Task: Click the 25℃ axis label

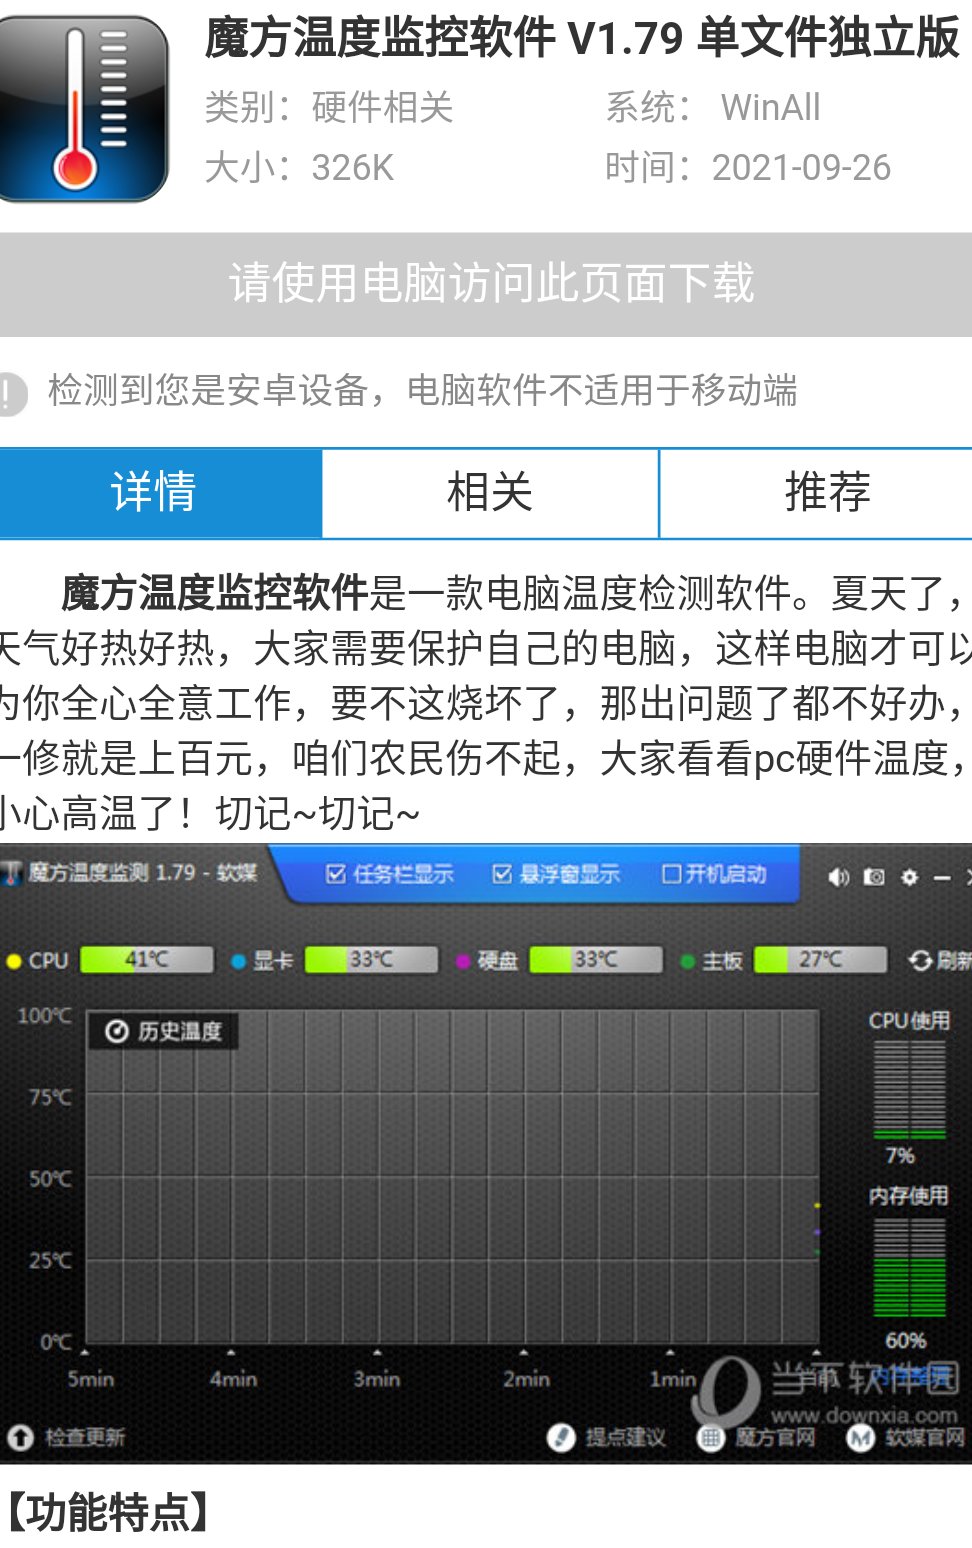Action: (50, 1260)
